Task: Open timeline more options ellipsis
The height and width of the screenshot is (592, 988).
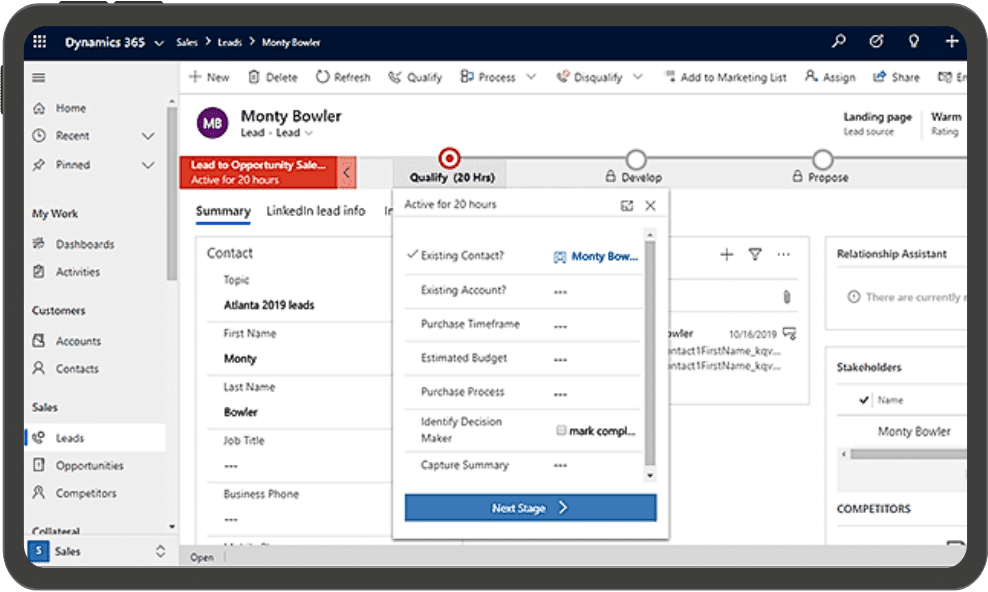Action: 783,254
